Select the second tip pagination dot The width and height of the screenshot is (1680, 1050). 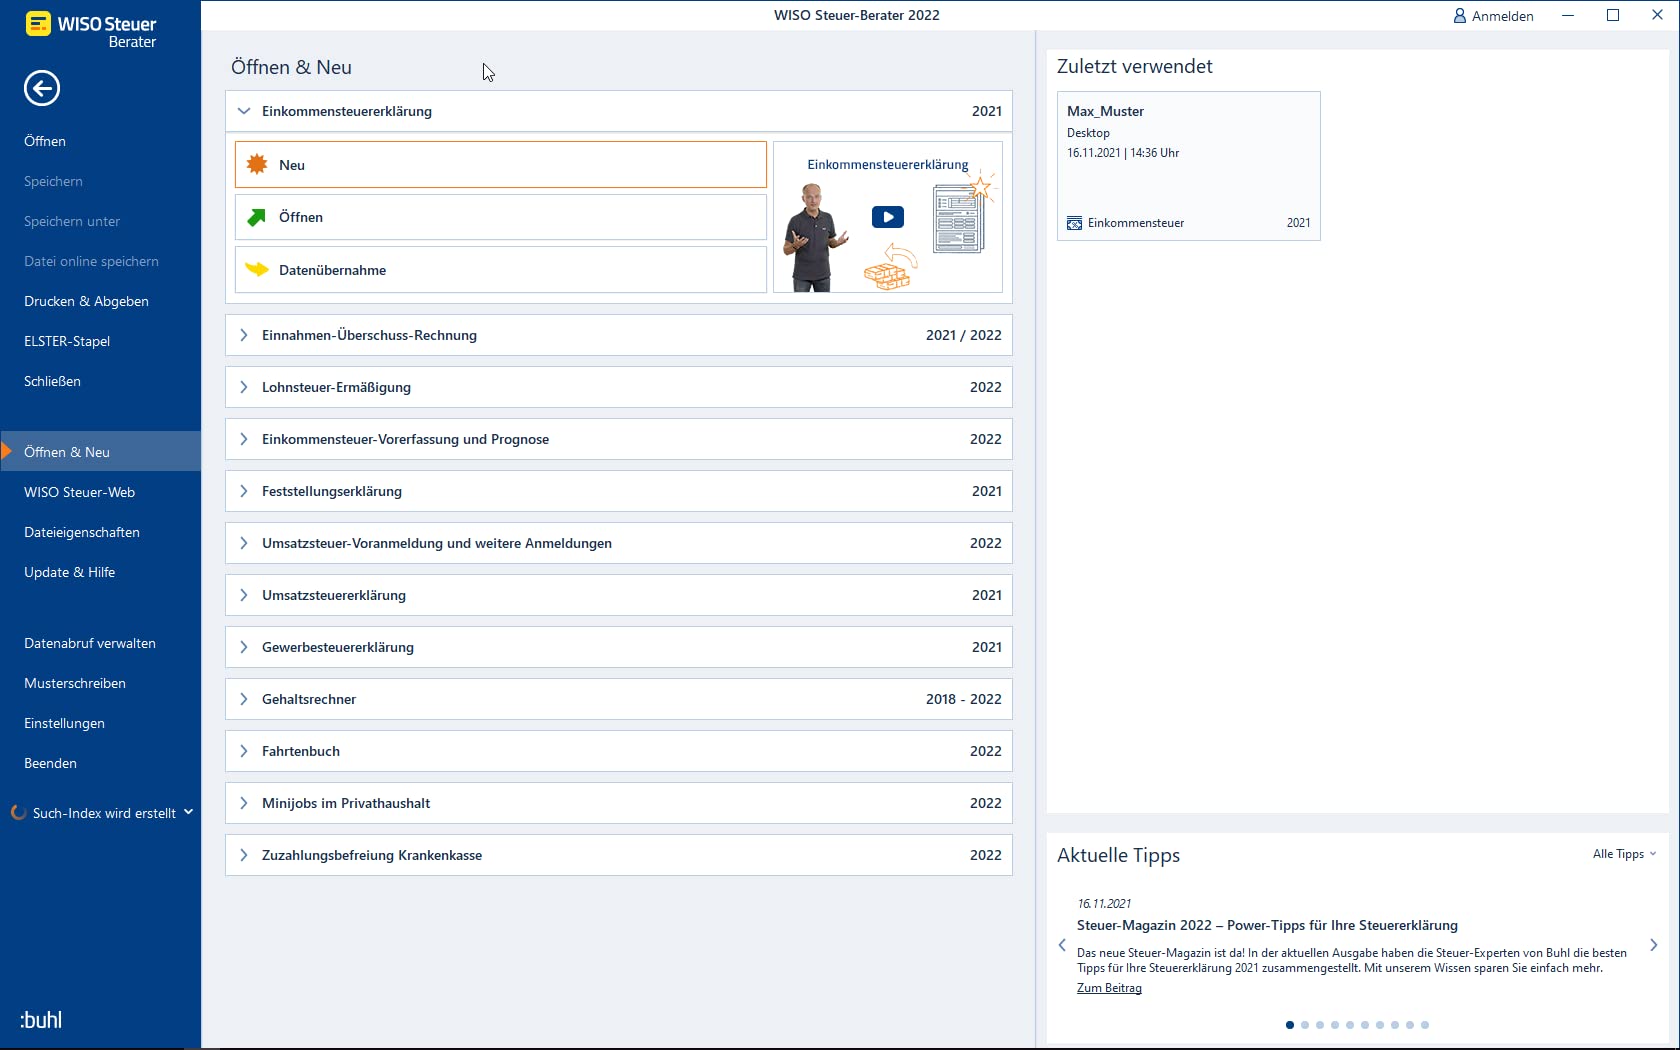[x=1305, y=1025]
